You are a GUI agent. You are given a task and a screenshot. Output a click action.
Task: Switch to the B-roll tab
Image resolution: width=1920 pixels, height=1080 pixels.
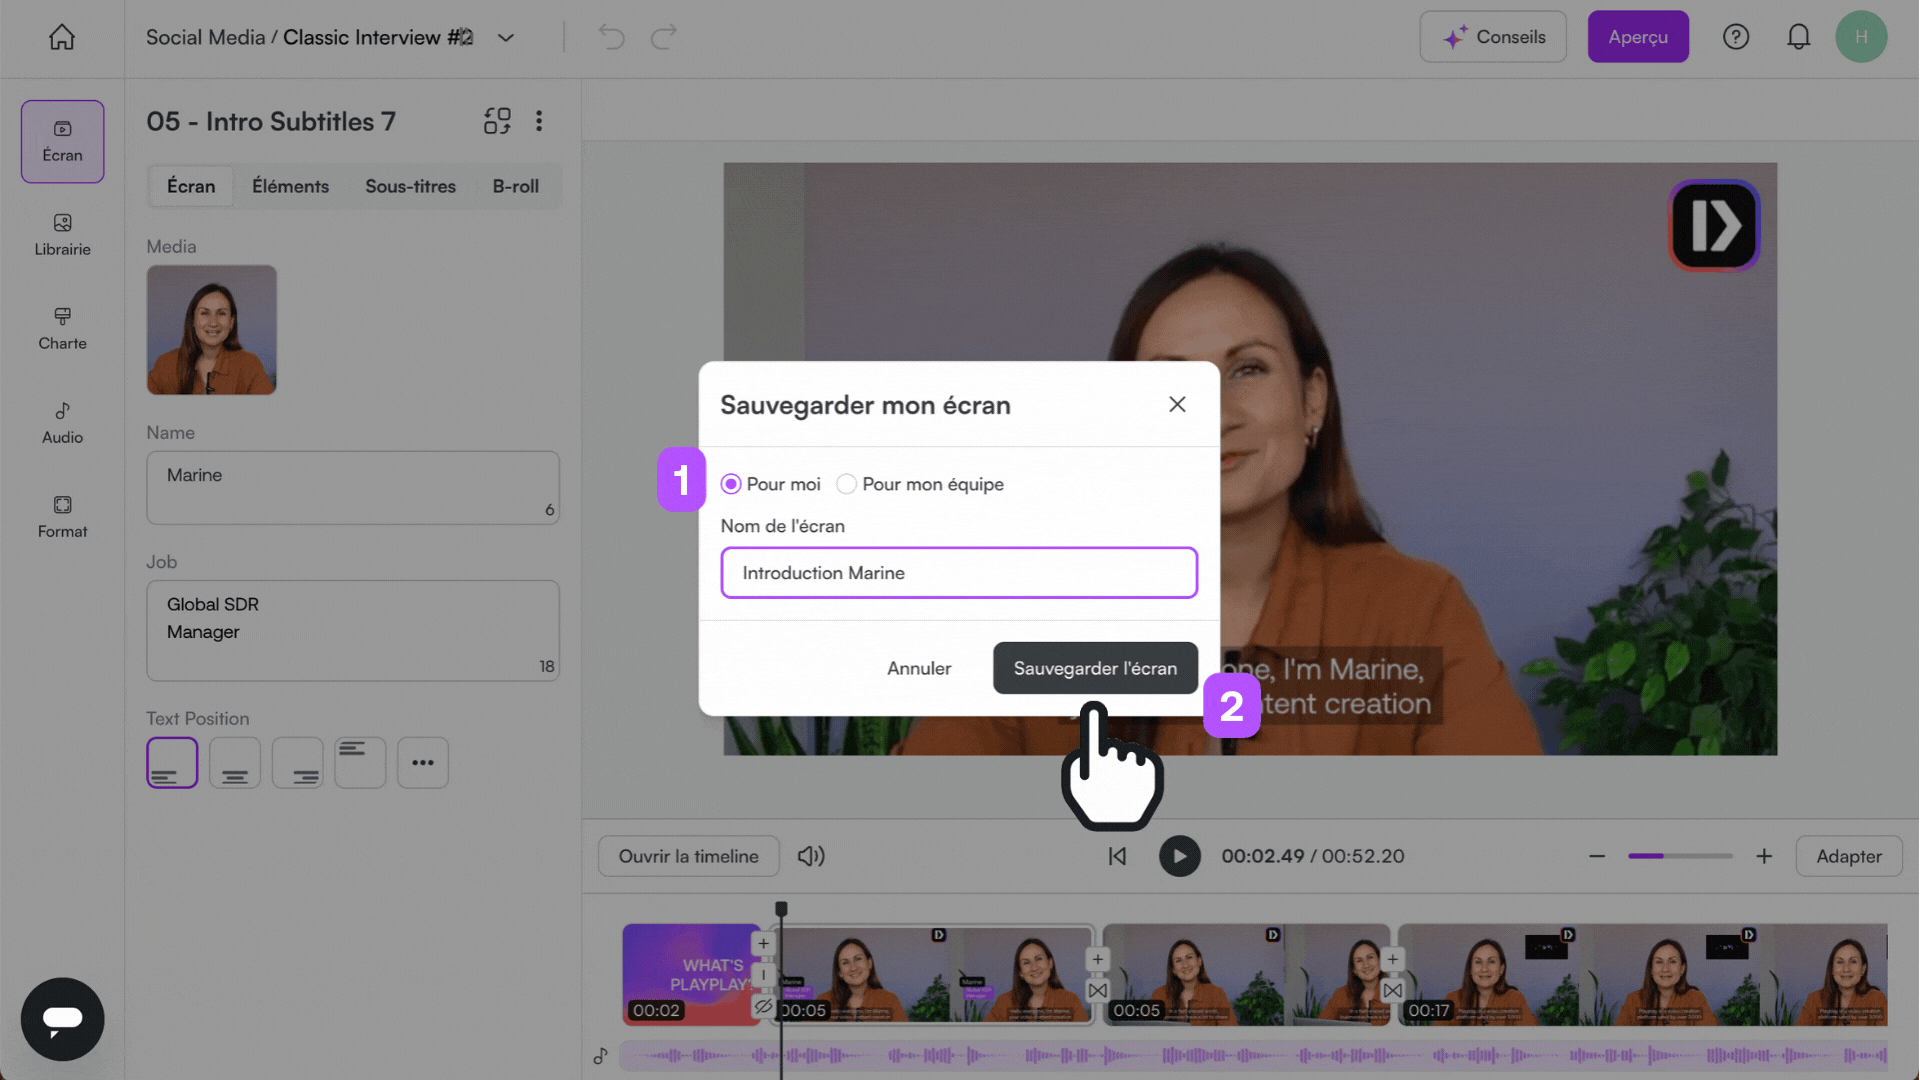516,186
